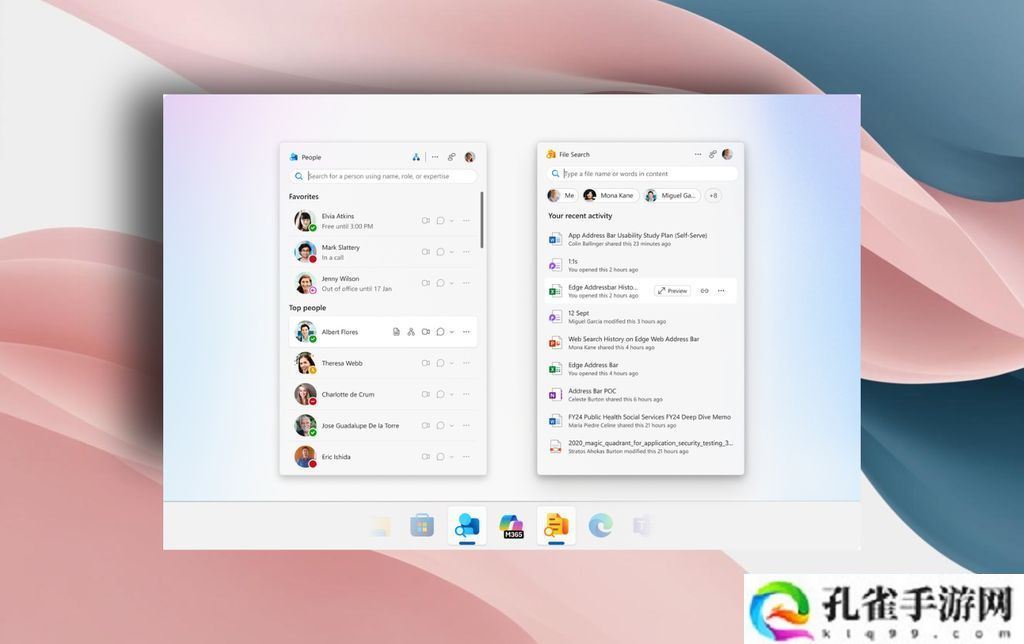Expand chat options dropdown for Theresa Webb
The height and width of the screenshot is (644, 1024).
451,362
